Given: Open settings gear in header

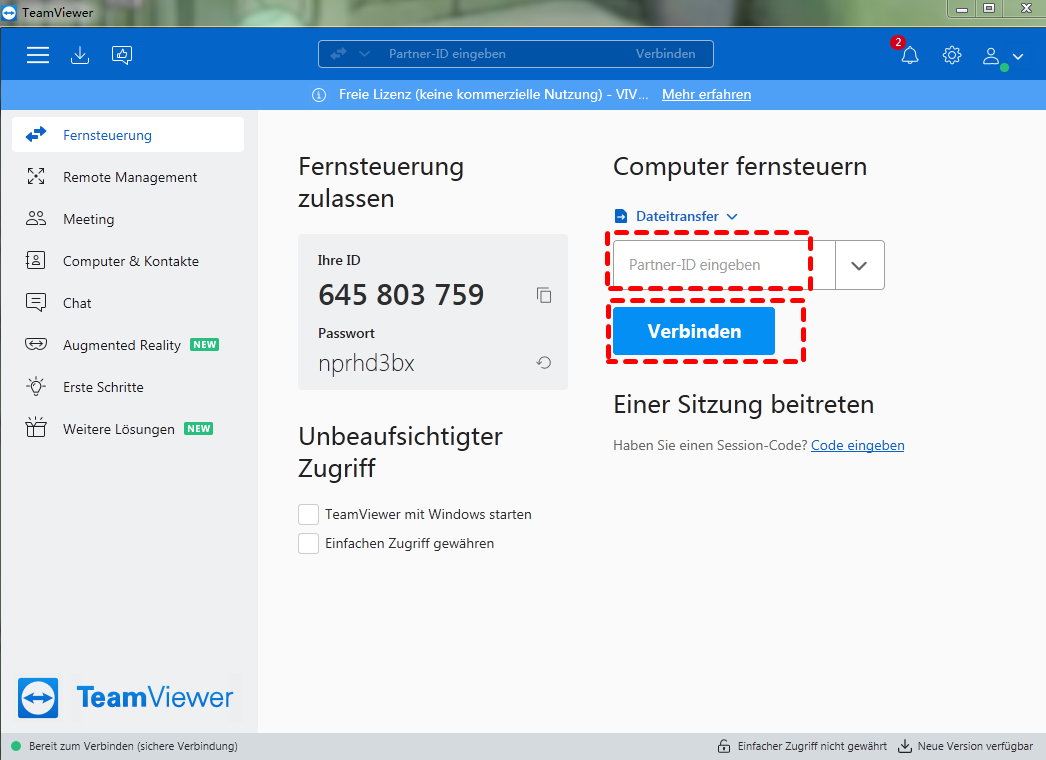Looking at the screenshot, I should tap(952, 55).
